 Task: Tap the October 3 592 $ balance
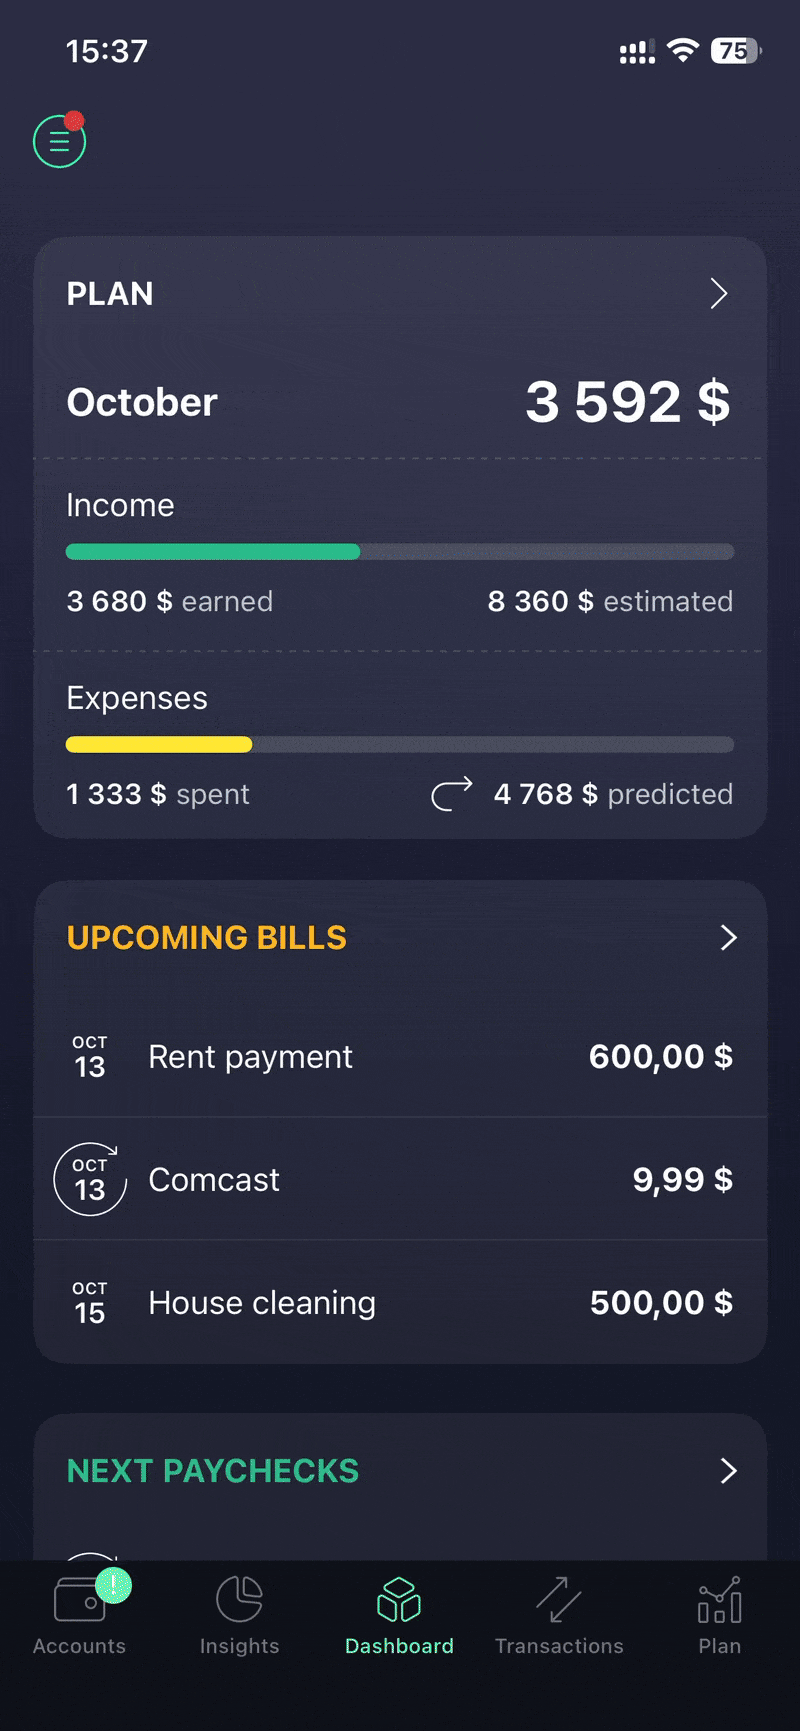(627, 402)
